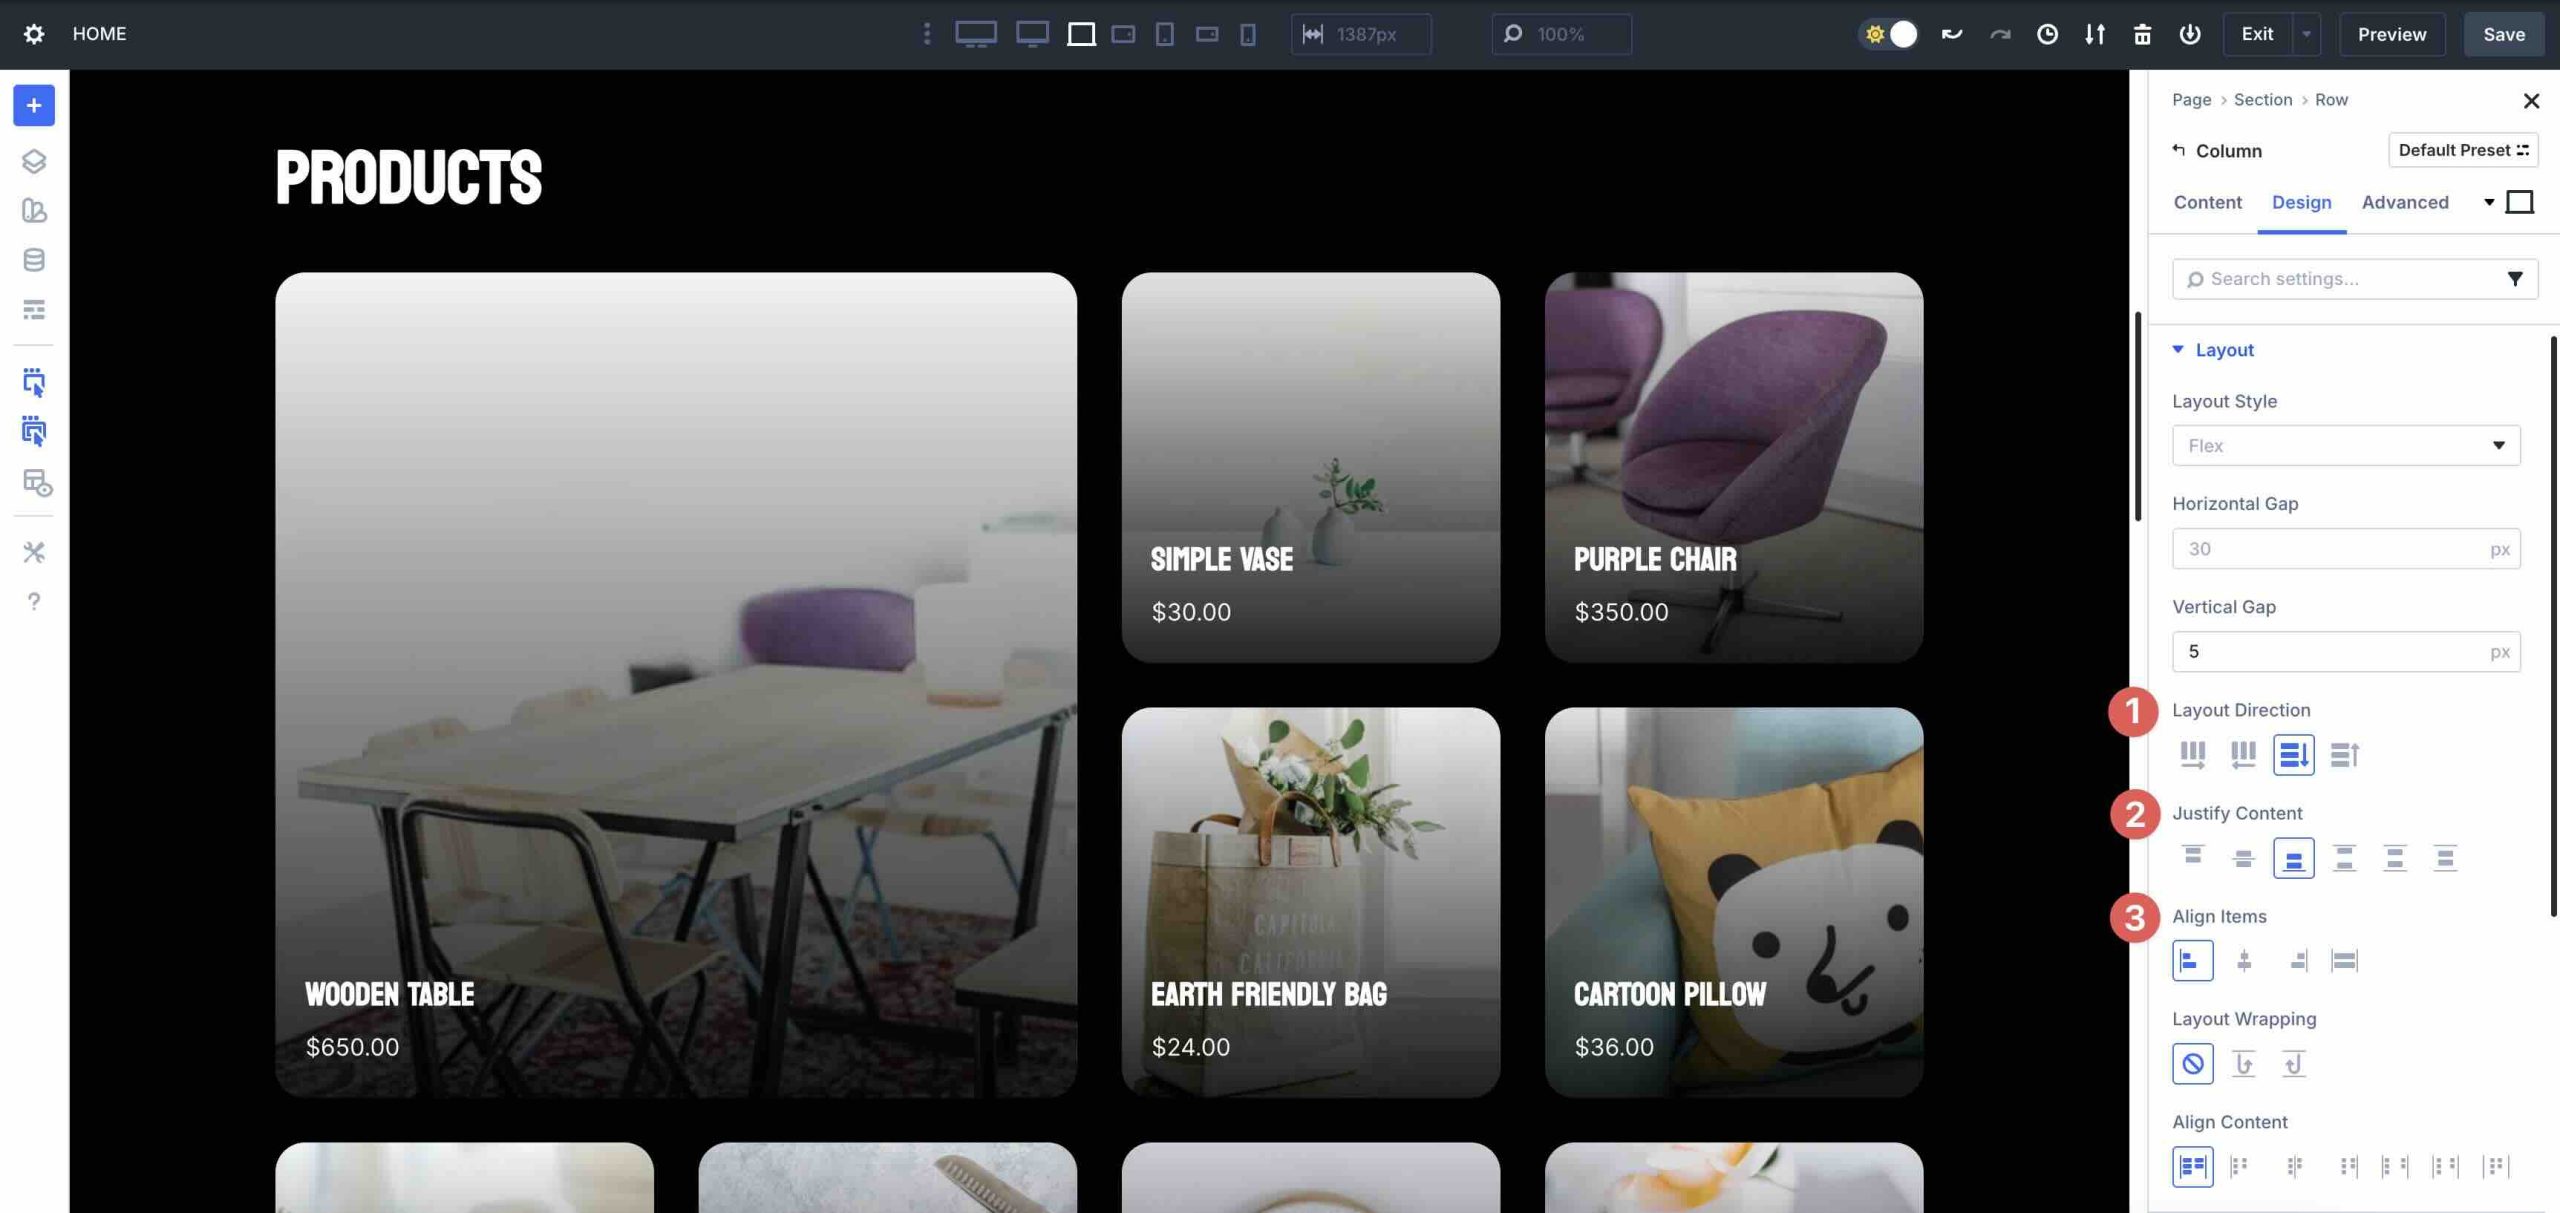Open the dropdown arrow next to Exit
2560x1213 pixels.
pos(2306,33)
